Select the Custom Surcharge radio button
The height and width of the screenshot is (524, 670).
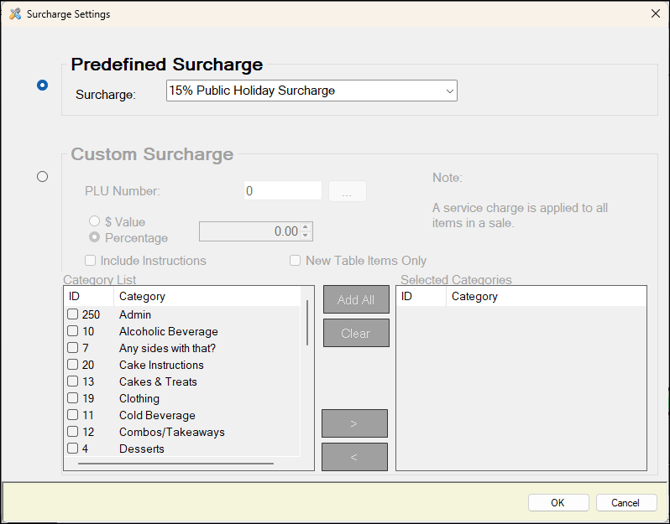click(x=42, y=177)
